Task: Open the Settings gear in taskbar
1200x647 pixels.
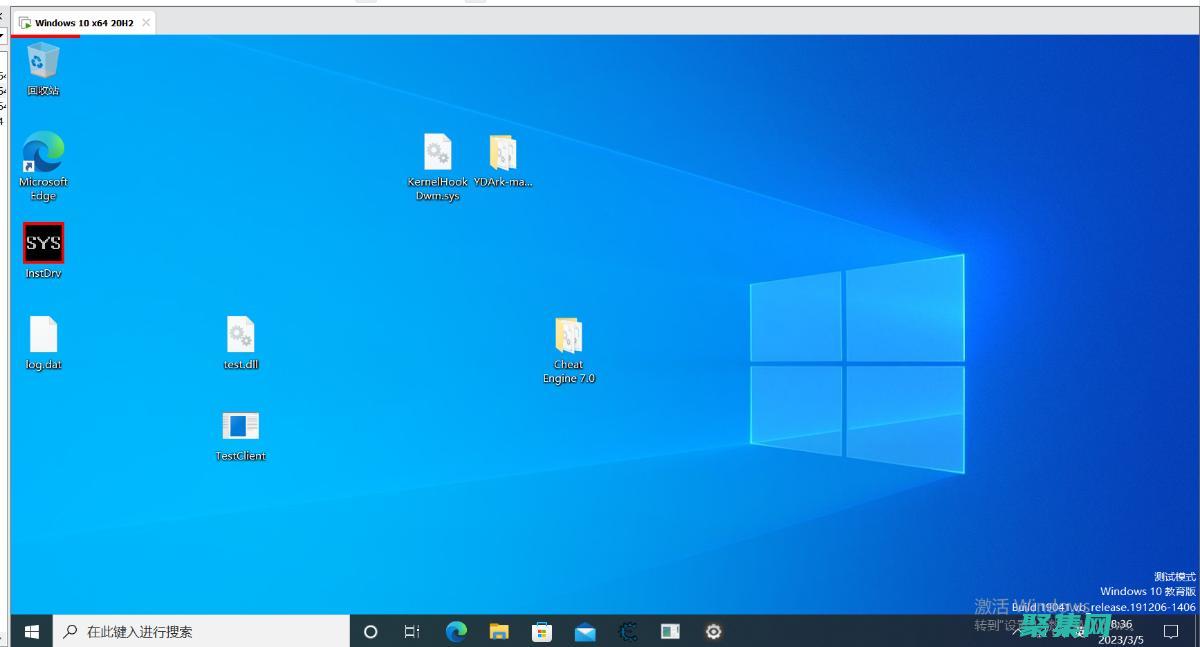Action: pyautogui.click(x=713, y=631)
